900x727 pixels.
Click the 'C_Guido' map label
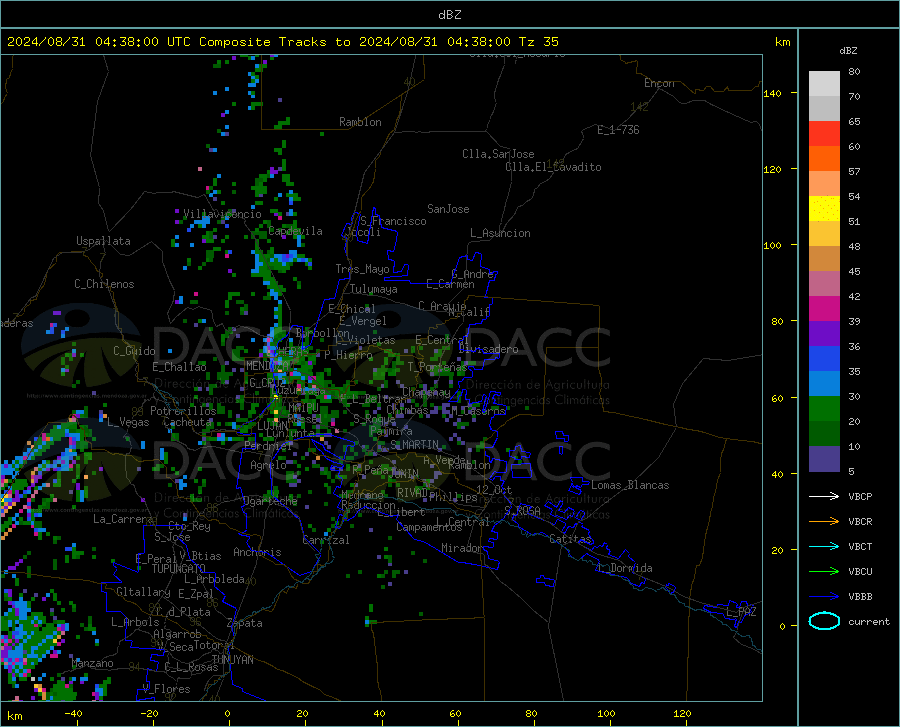(x=134, y=351)
